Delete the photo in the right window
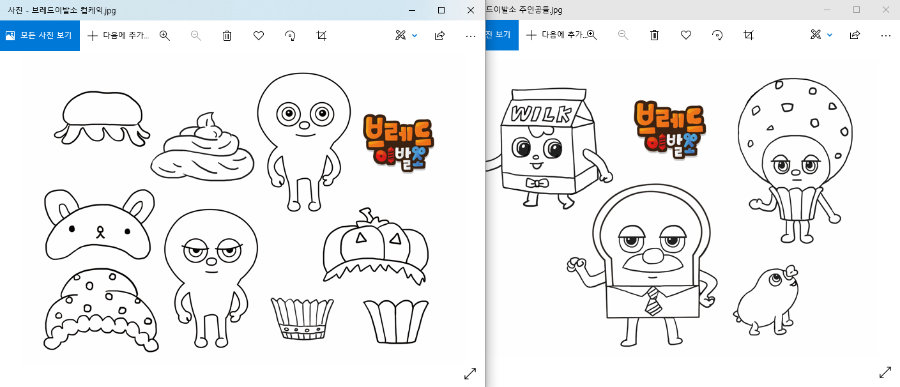900x387 pixels. click(x=654, y=35)
